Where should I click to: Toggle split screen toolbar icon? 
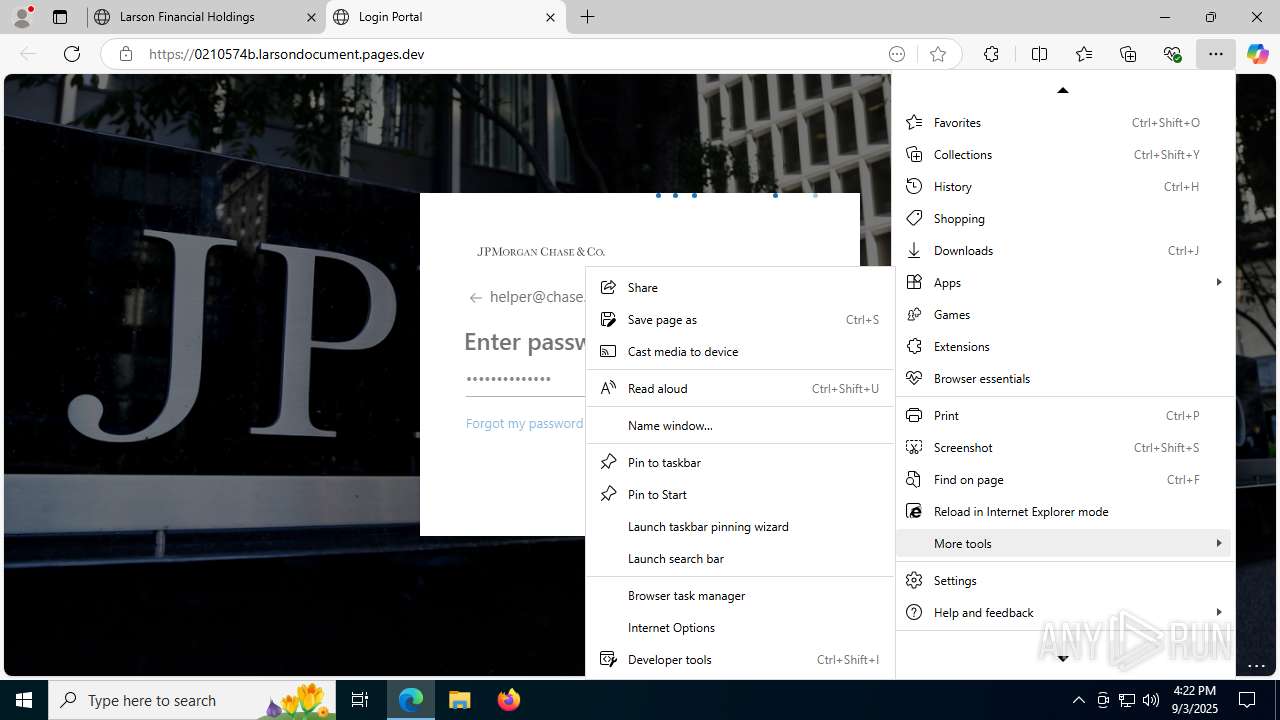1039,54
